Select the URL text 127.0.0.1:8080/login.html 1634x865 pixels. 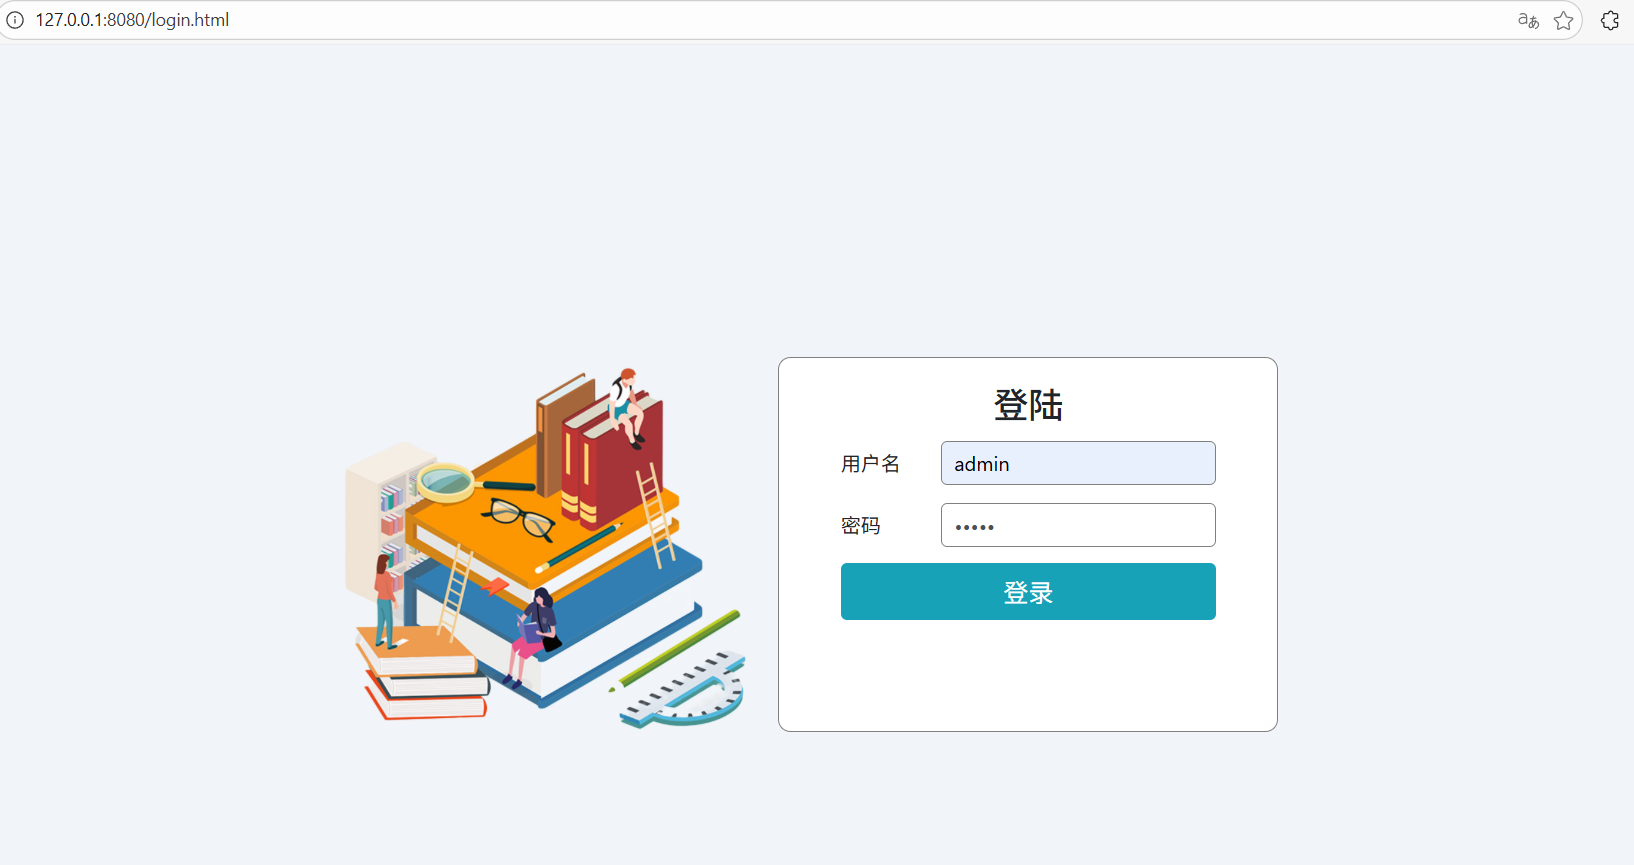point(132,20)
